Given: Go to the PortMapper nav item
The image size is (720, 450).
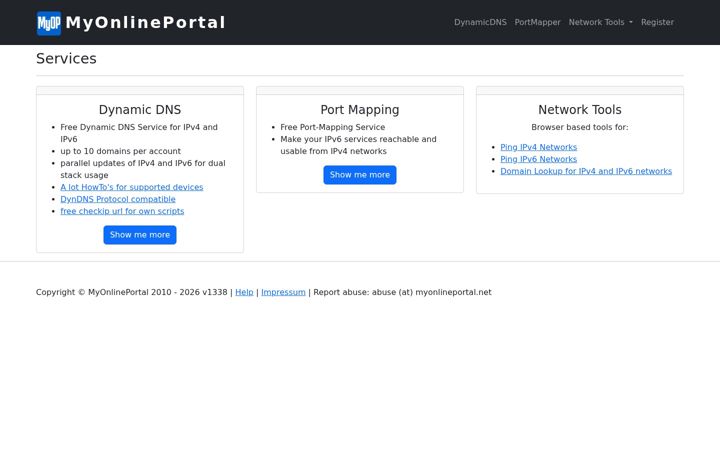Looking at the screenshot, I should click(537, 22).
